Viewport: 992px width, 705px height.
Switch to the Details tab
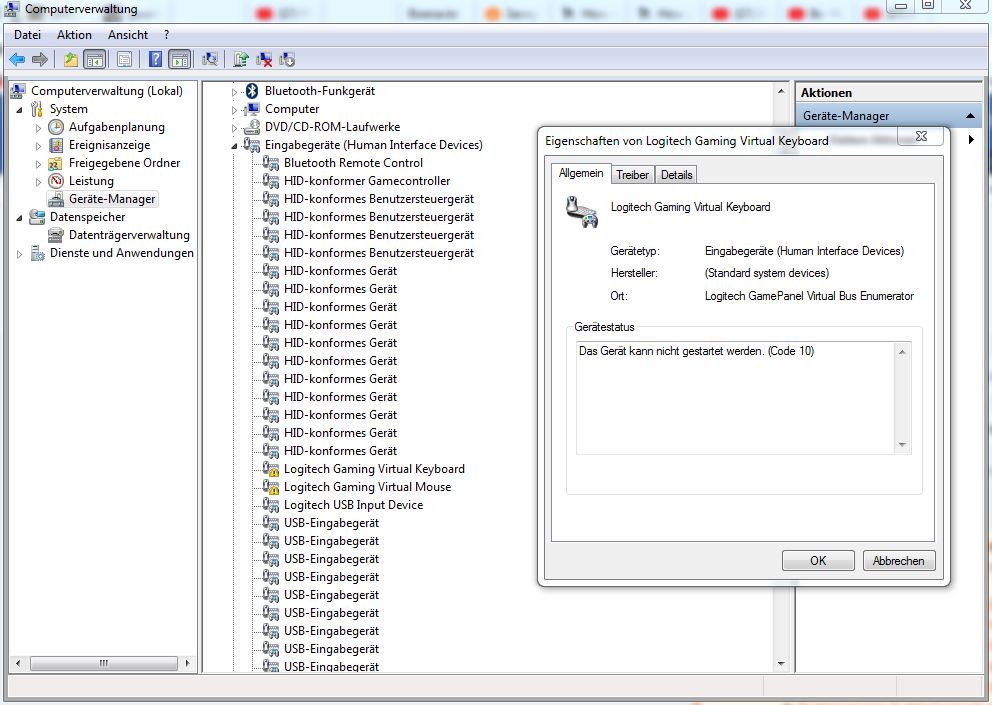pos(676,175)
